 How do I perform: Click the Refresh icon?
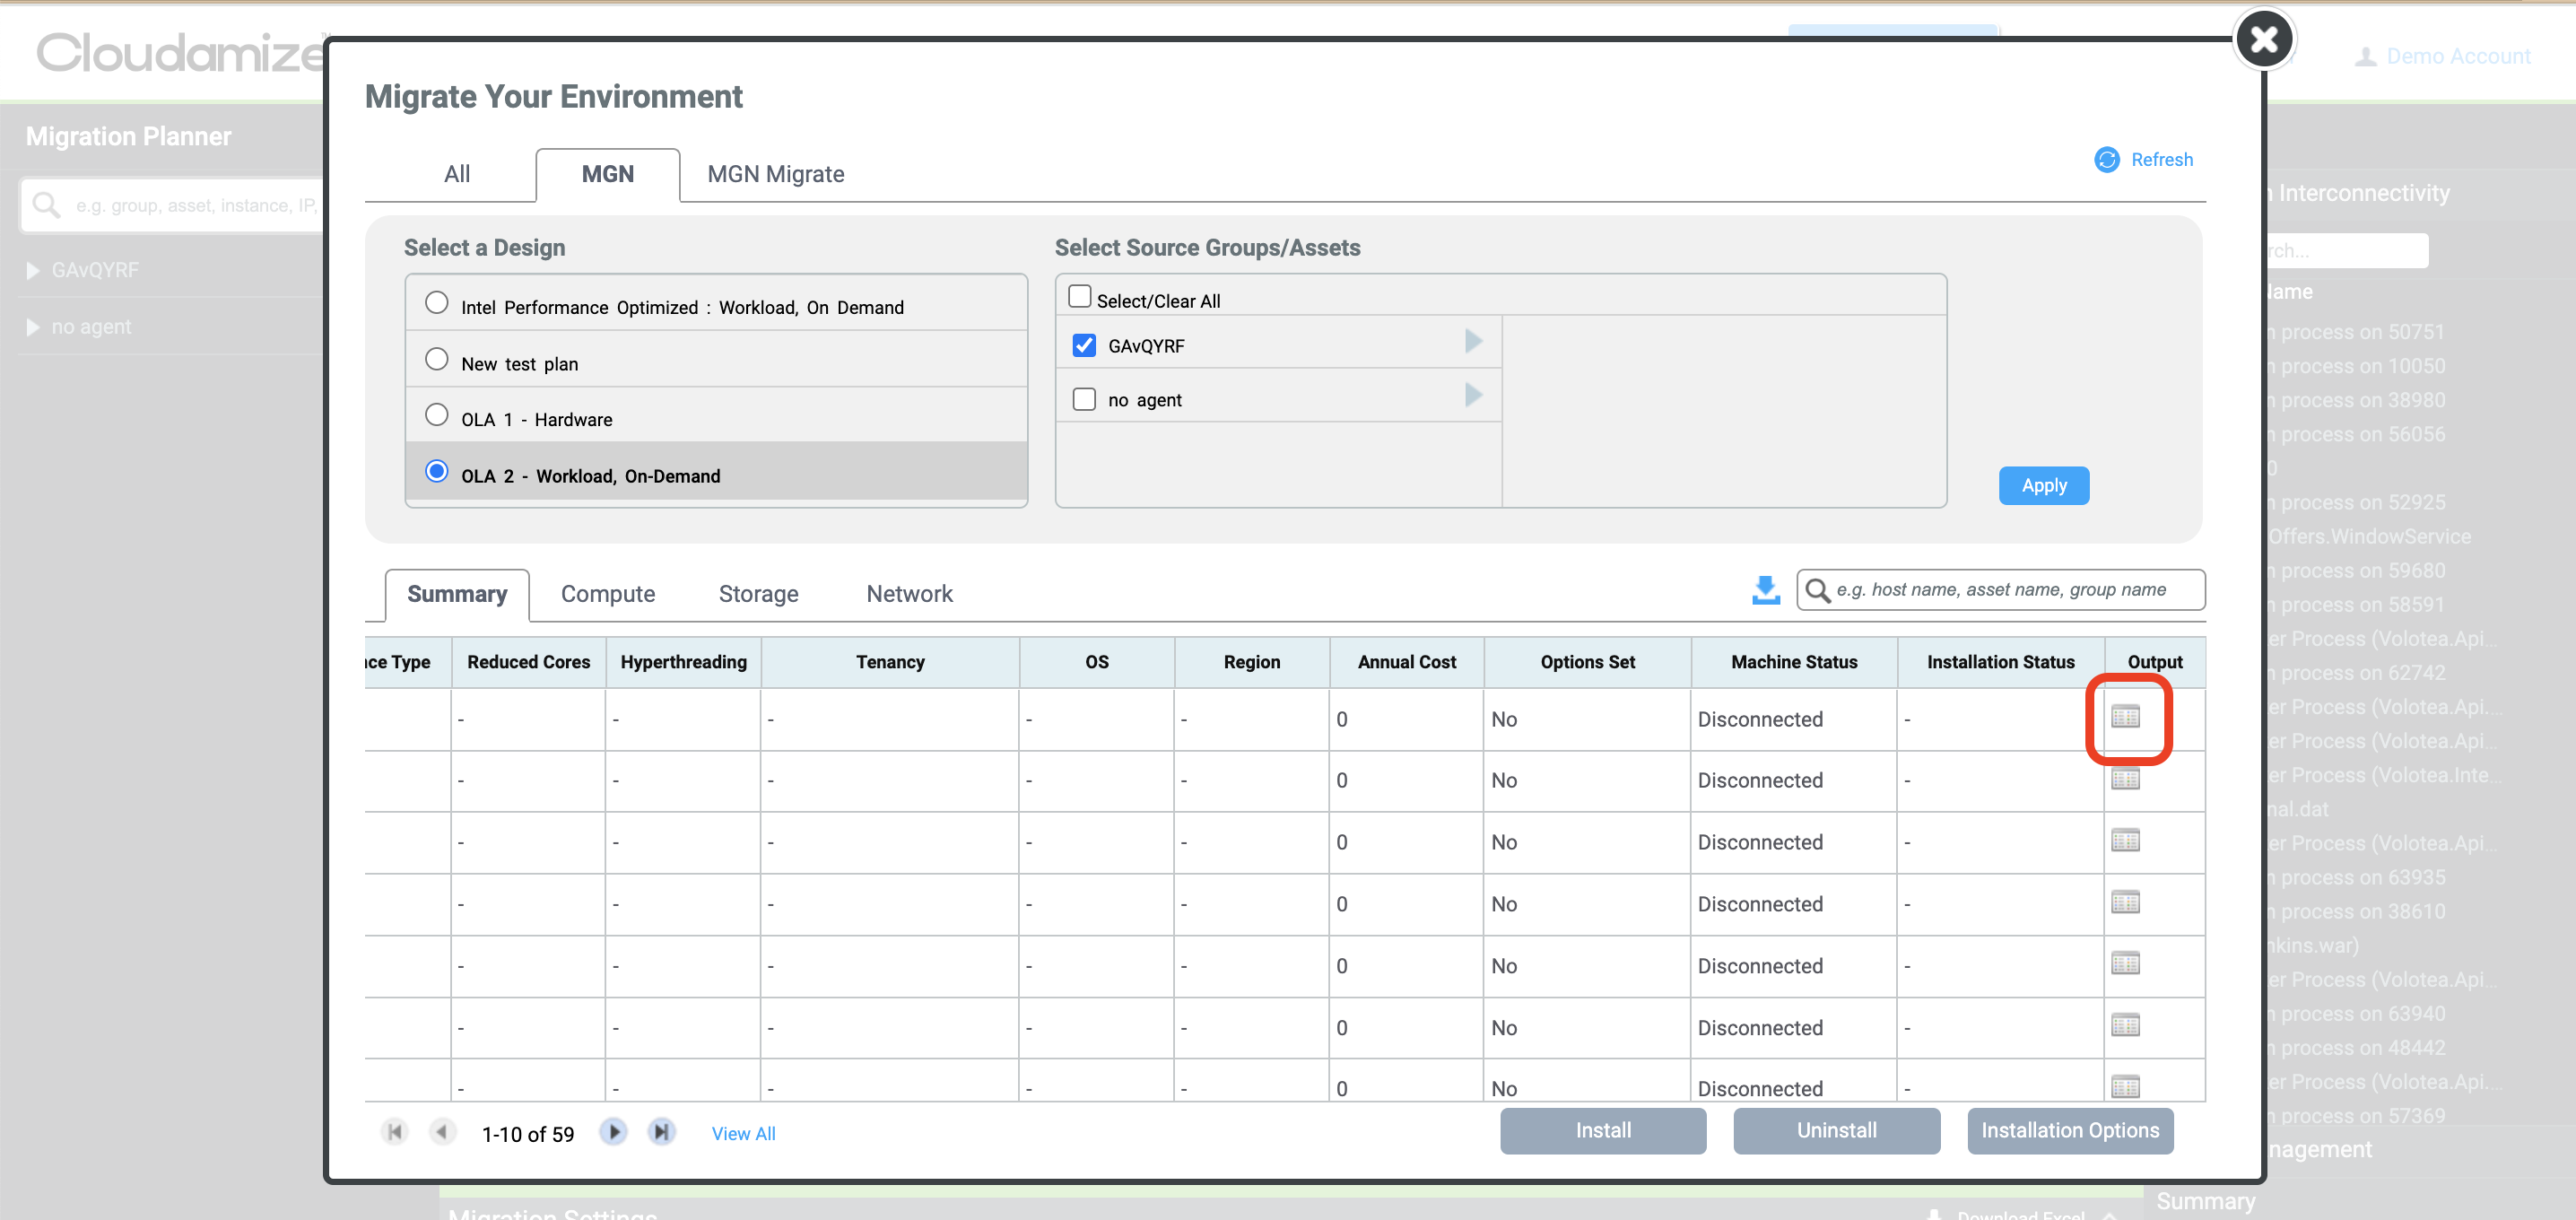pos(2107,160)
